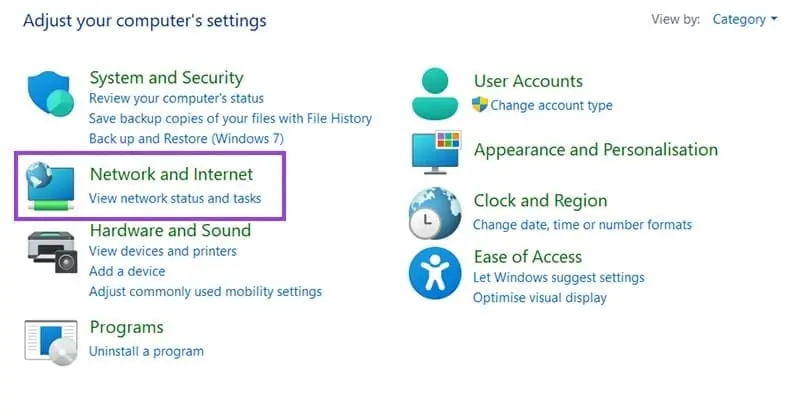Click the Appearance and Personalisation monitor icon

[x=436, y=152]
